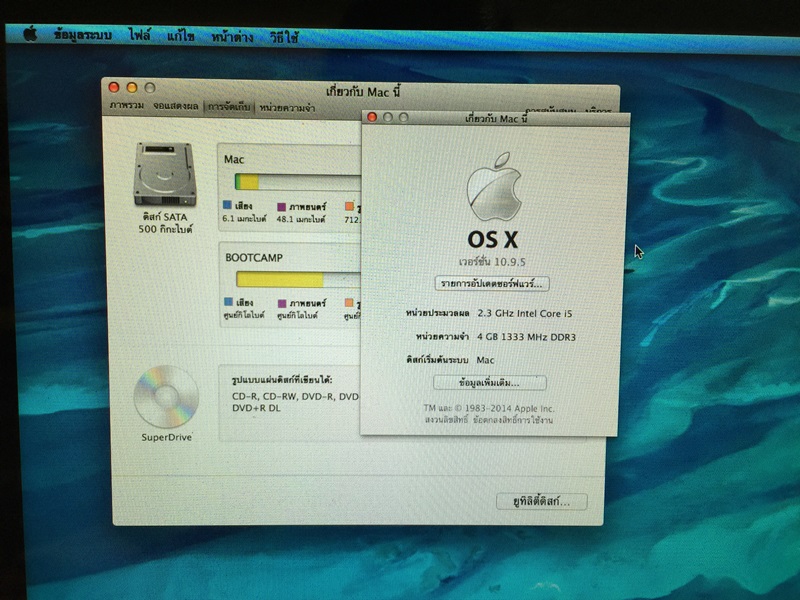Image resolution: width=800 pixels, height=600 pixels.
Task: Click the BOOTCAMP volume name
Action: pos(254,258)
